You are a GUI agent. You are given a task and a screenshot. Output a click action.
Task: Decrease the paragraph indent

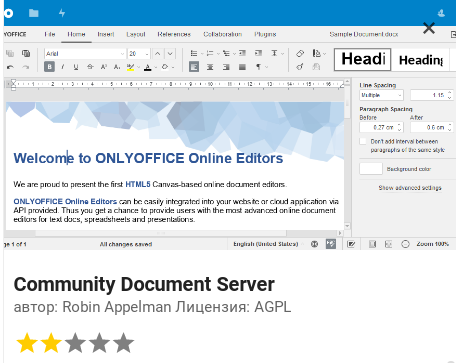[x=243, y=53]
